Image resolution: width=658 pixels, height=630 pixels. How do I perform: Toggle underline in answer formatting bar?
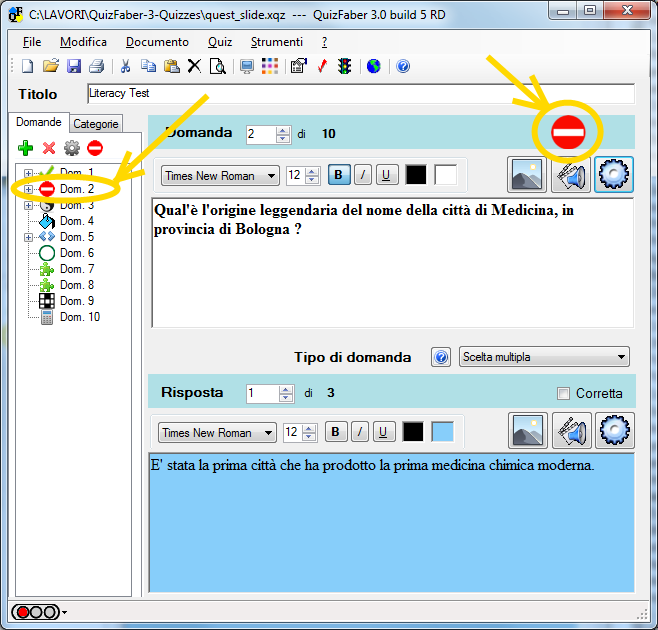pyautogui.click(x=383, y=432)
